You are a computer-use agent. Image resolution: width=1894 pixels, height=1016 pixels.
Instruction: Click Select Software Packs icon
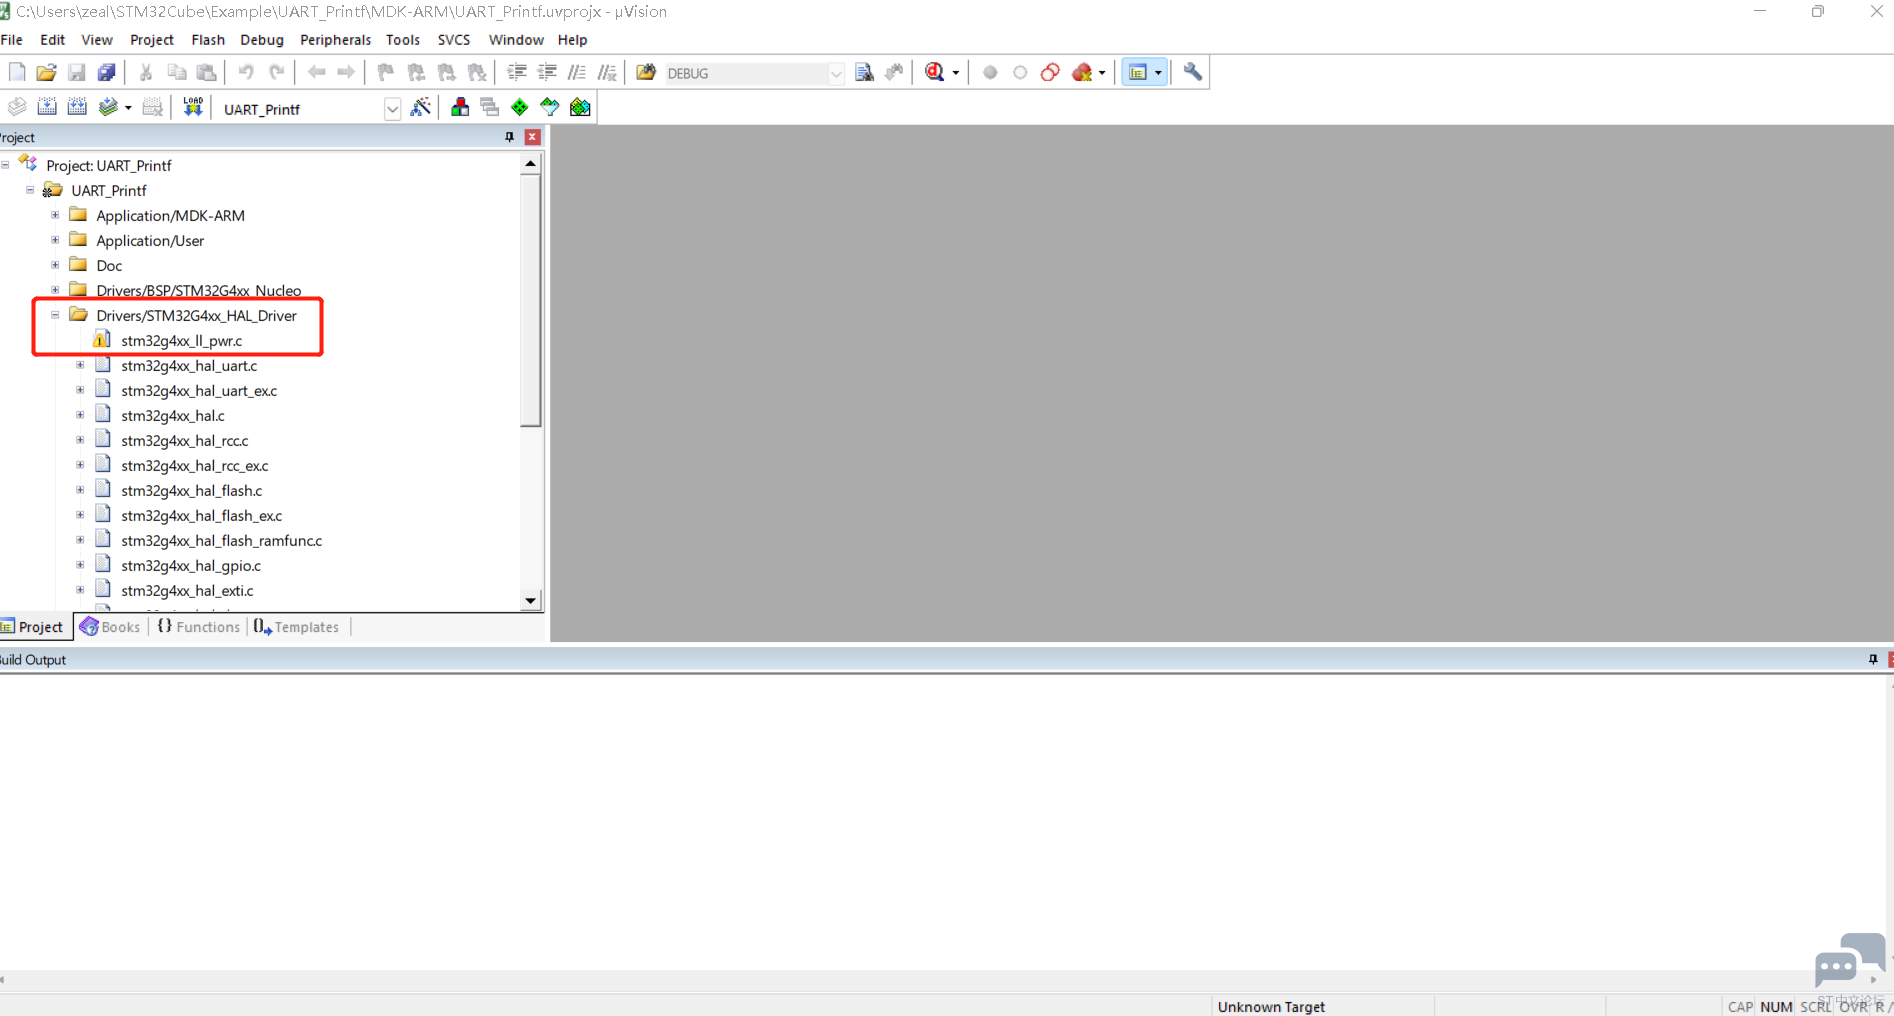click(550, 107)
